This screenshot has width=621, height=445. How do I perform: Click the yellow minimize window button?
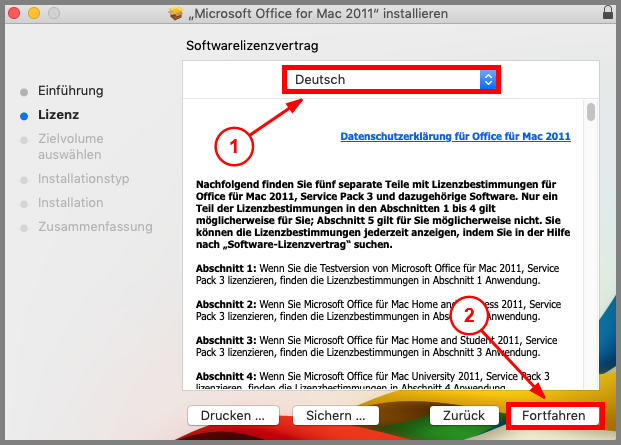(x=34, y=13)
